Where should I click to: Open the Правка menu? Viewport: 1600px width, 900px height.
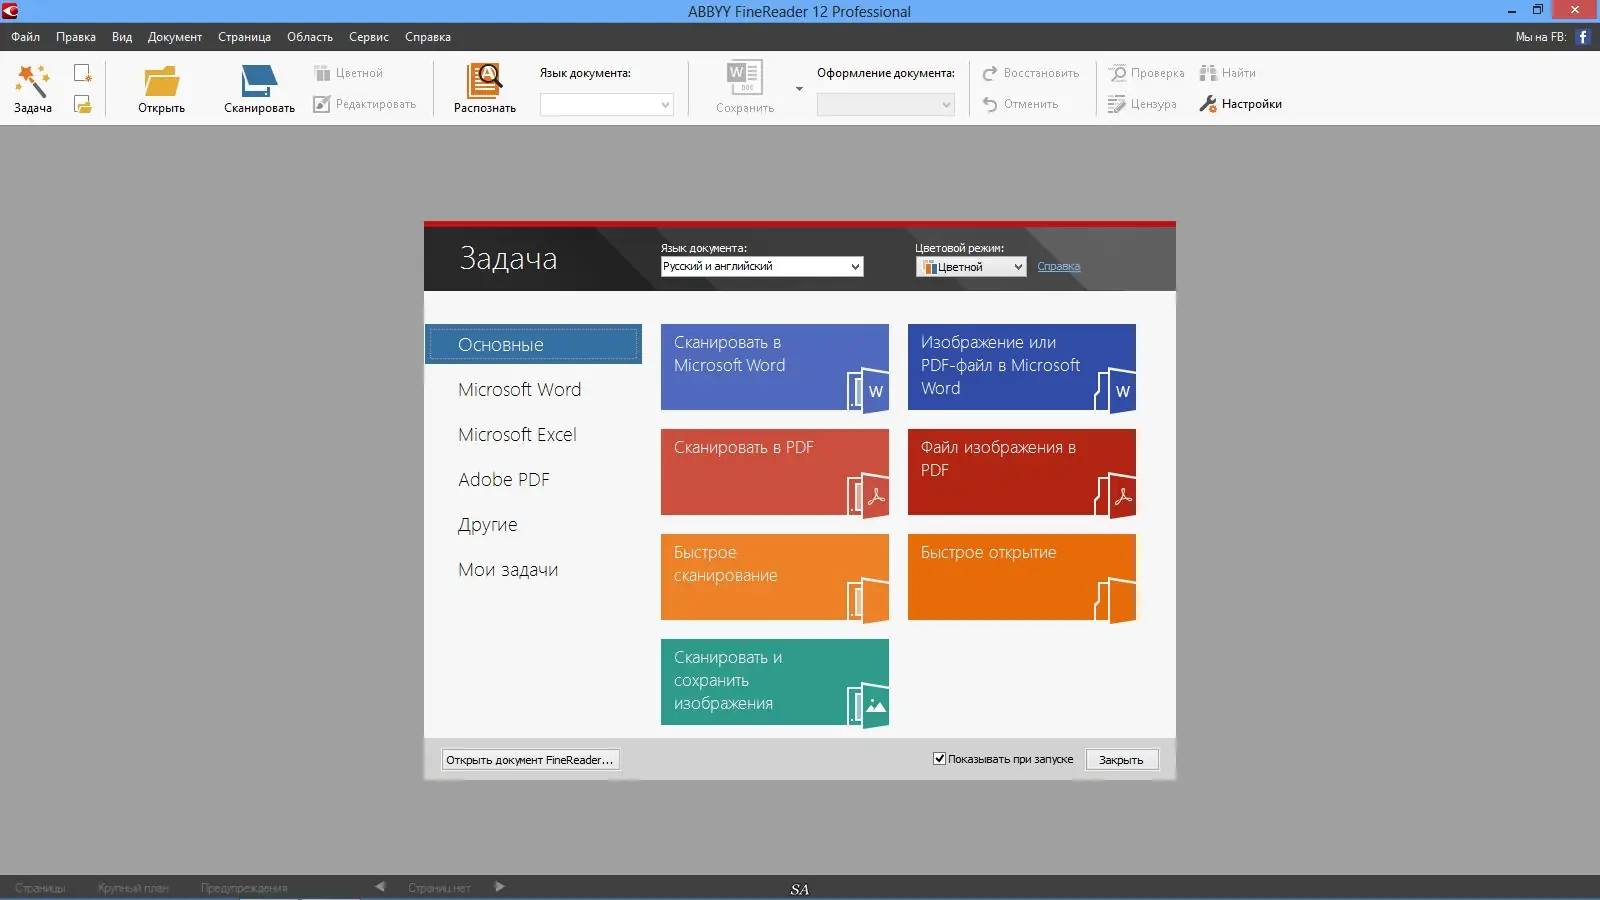click(76, 37)
